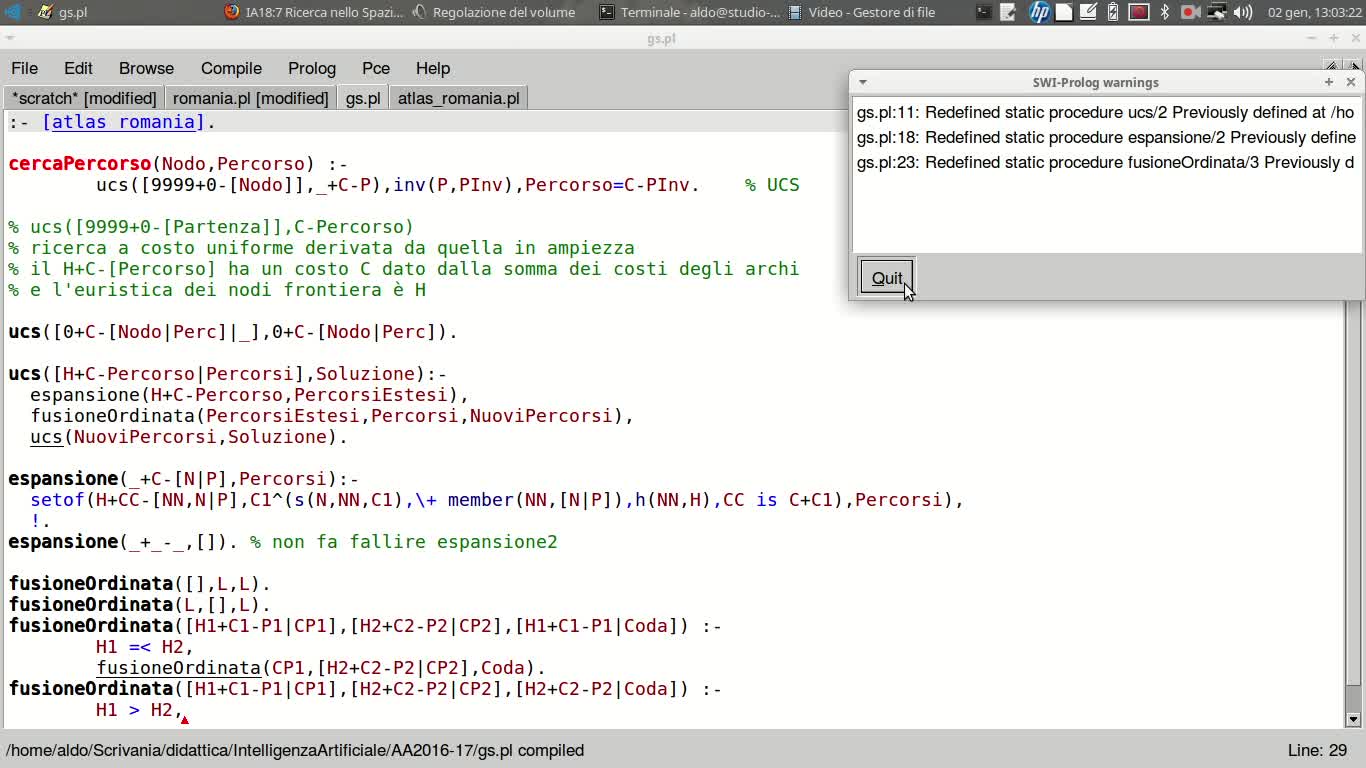Open Video - Gestore di file window
The height and width of the screenshot is (768, 1366).
click(x=862, y=12)
